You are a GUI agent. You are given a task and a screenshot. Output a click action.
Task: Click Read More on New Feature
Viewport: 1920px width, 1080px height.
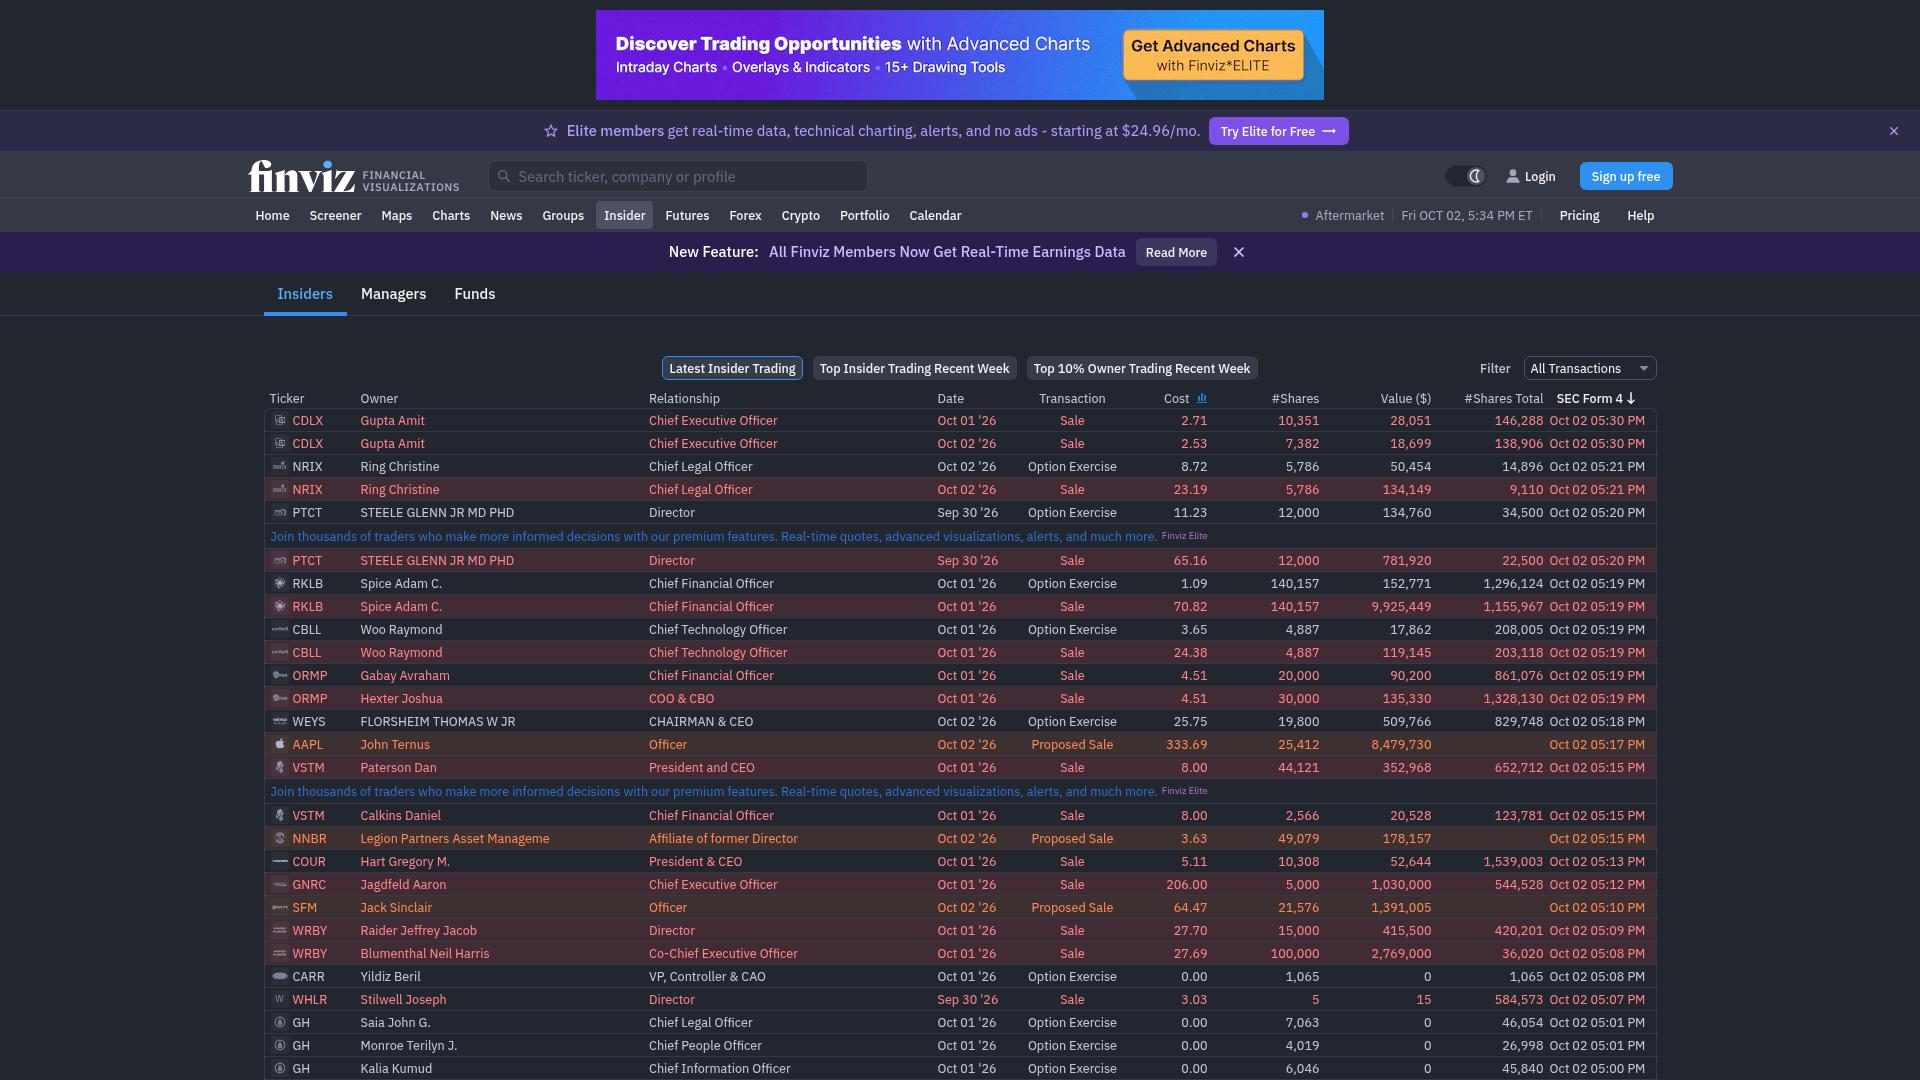1176,252
